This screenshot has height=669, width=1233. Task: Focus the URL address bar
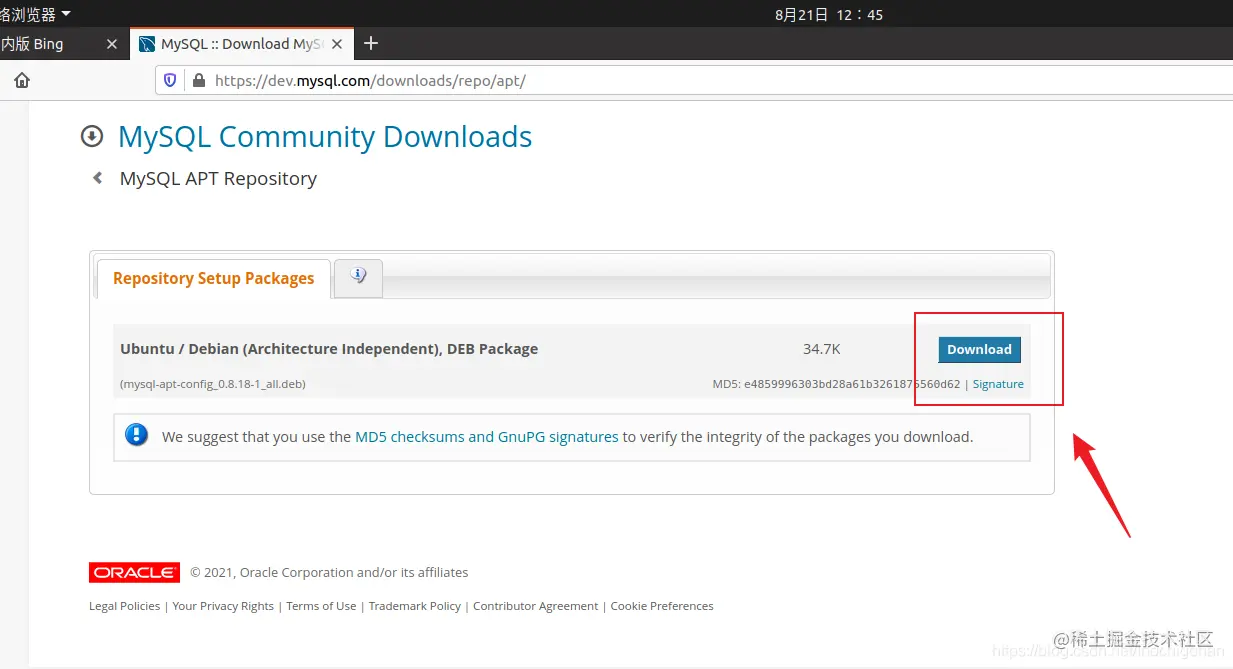point(694,80)
